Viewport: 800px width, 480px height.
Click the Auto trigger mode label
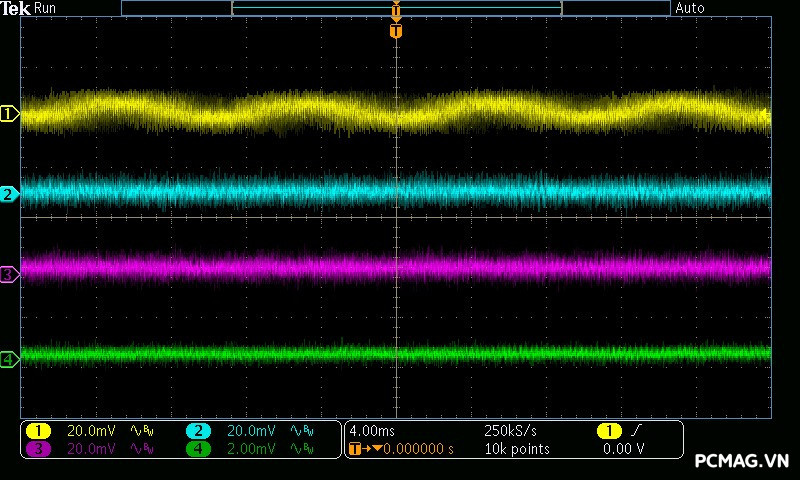[689, 8]
